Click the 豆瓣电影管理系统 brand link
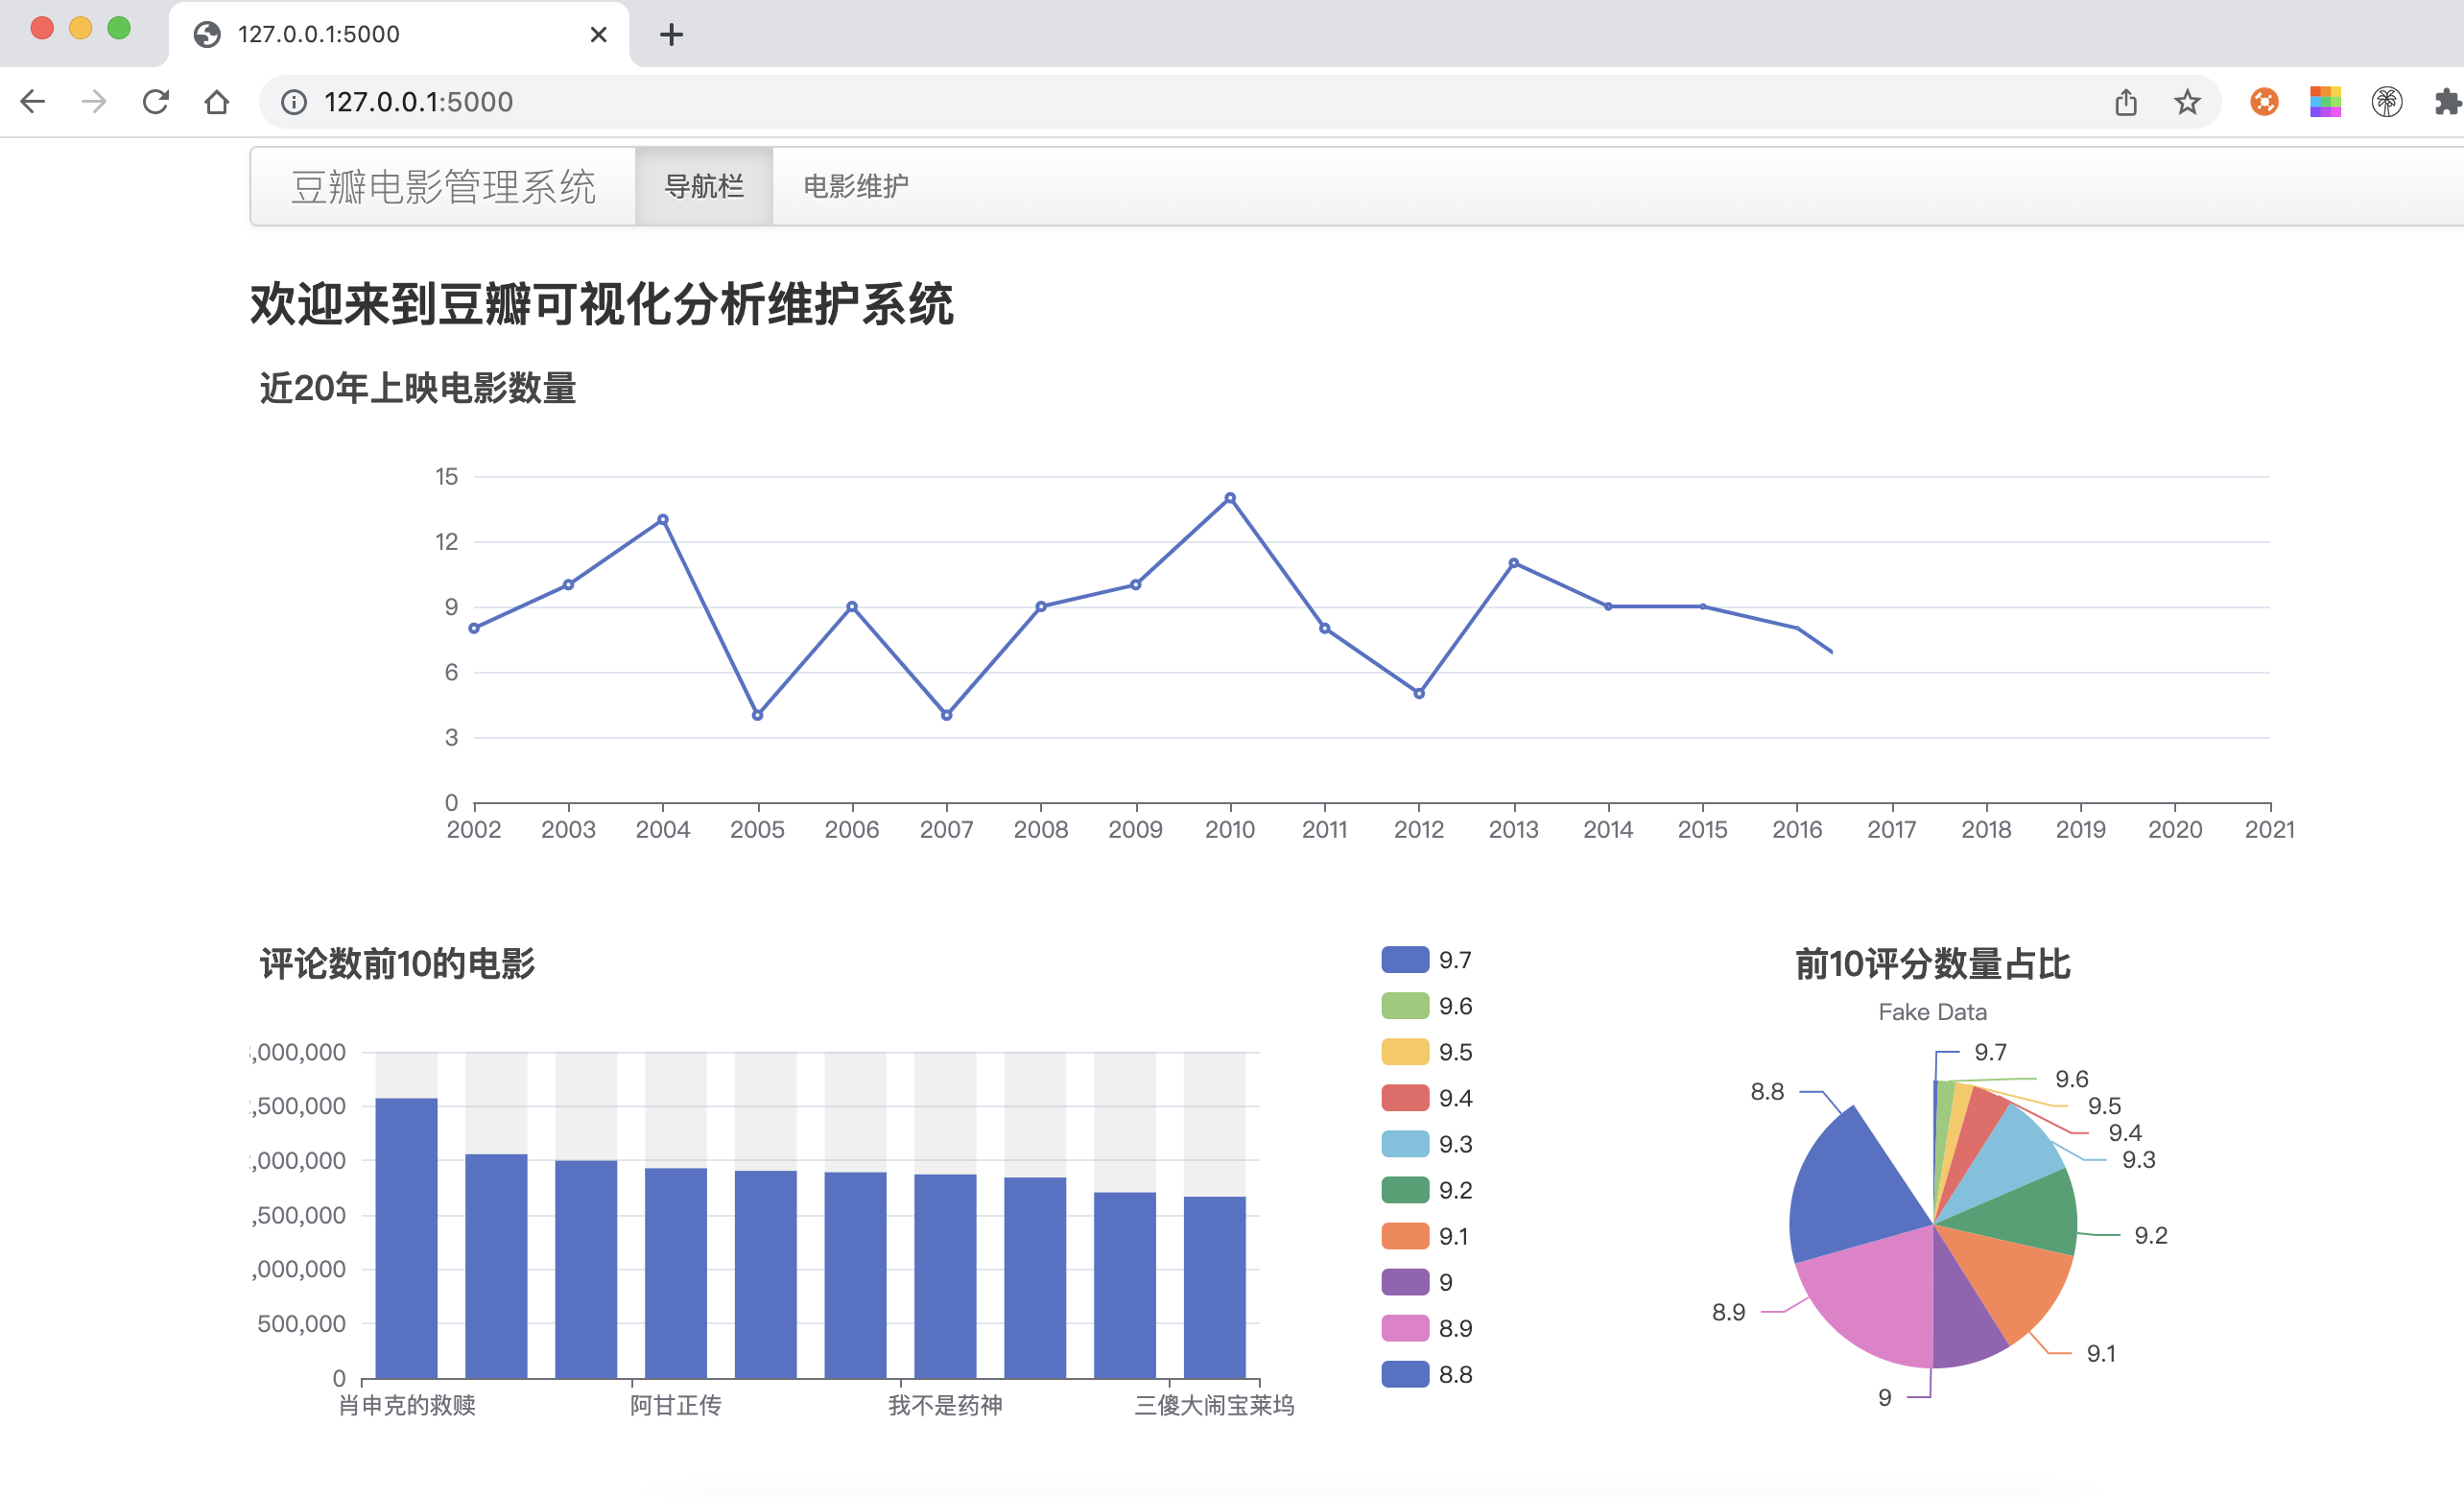2464x1497 pixels. click(x=443, y=187)
